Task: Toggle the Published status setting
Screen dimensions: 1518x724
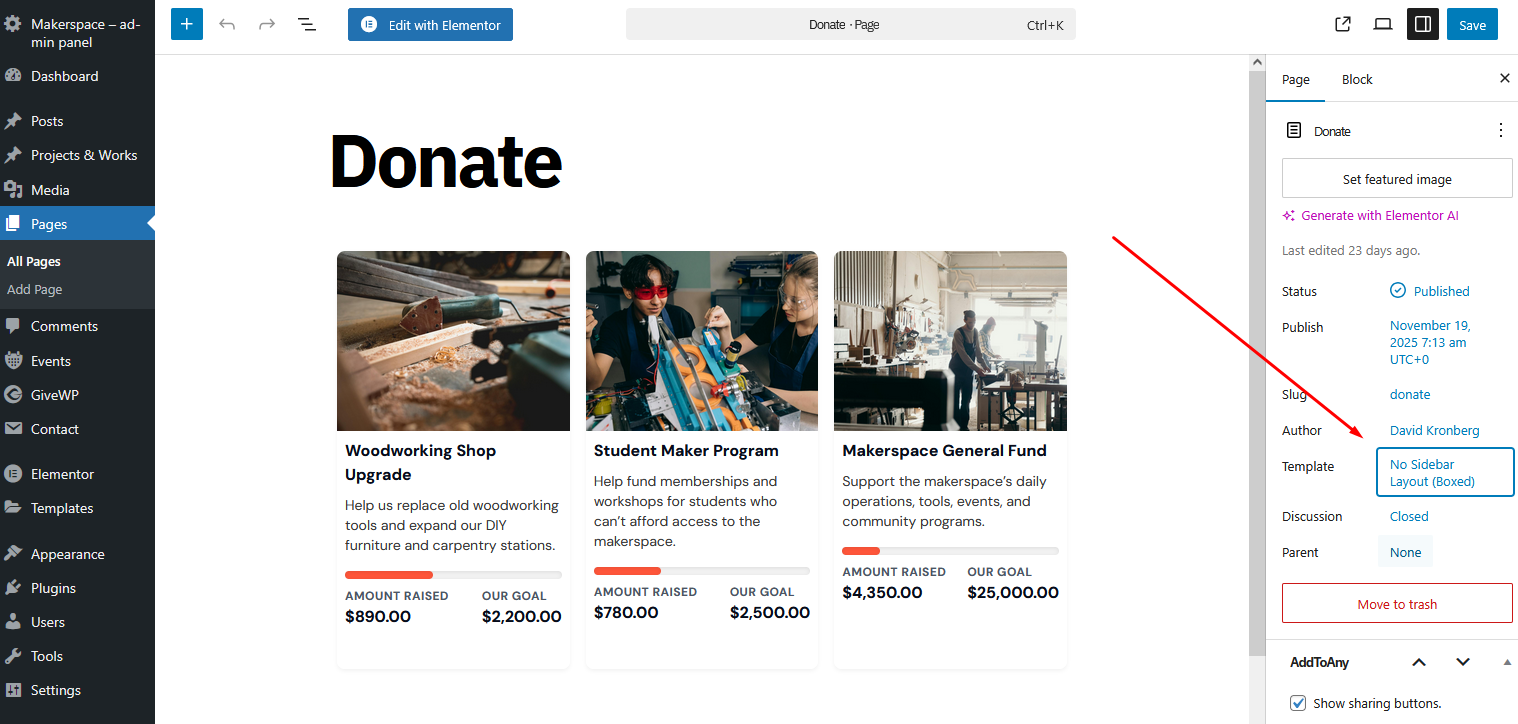Action: point(1430,291)
